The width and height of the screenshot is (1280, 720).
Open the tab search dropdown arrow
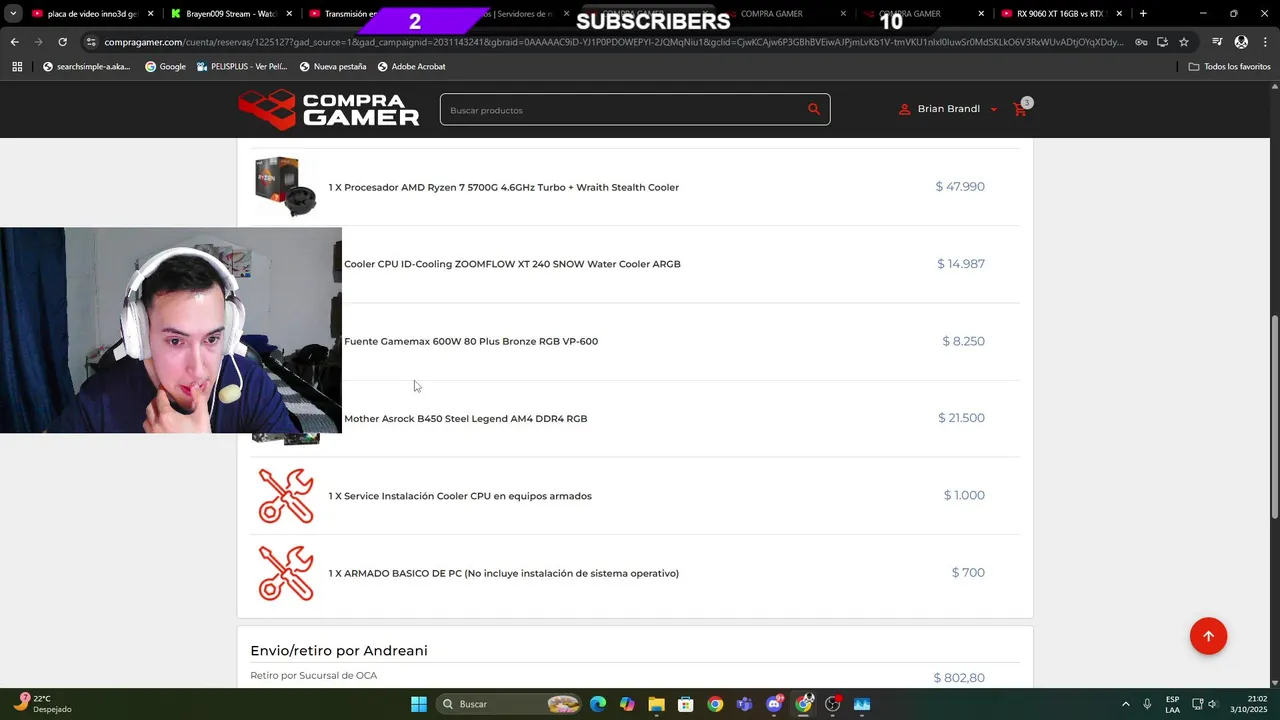(14, 14)
